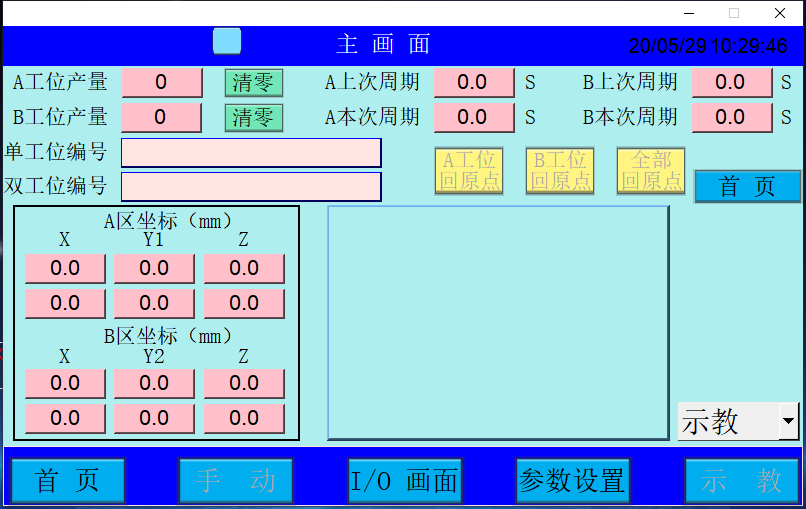Select the A上次周期 value box
806x509 pixels.
pyautogui.click(x=472, y=82)
